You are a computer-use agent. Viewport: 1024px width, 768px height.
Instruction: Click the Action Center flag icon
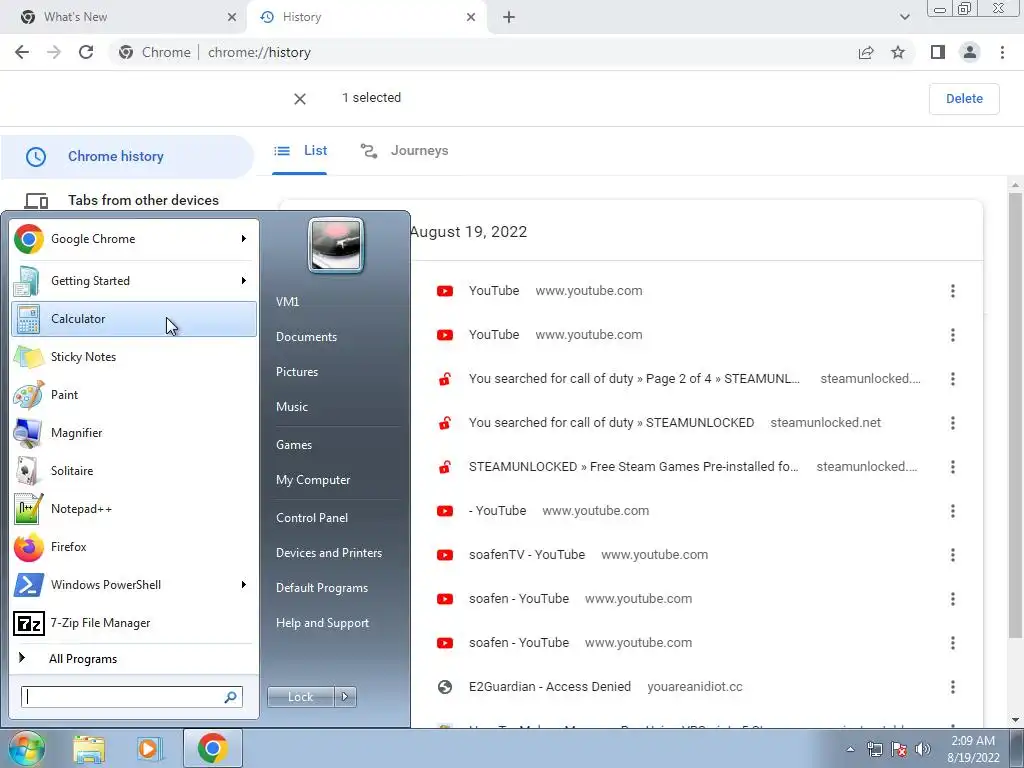click(899, 749)
